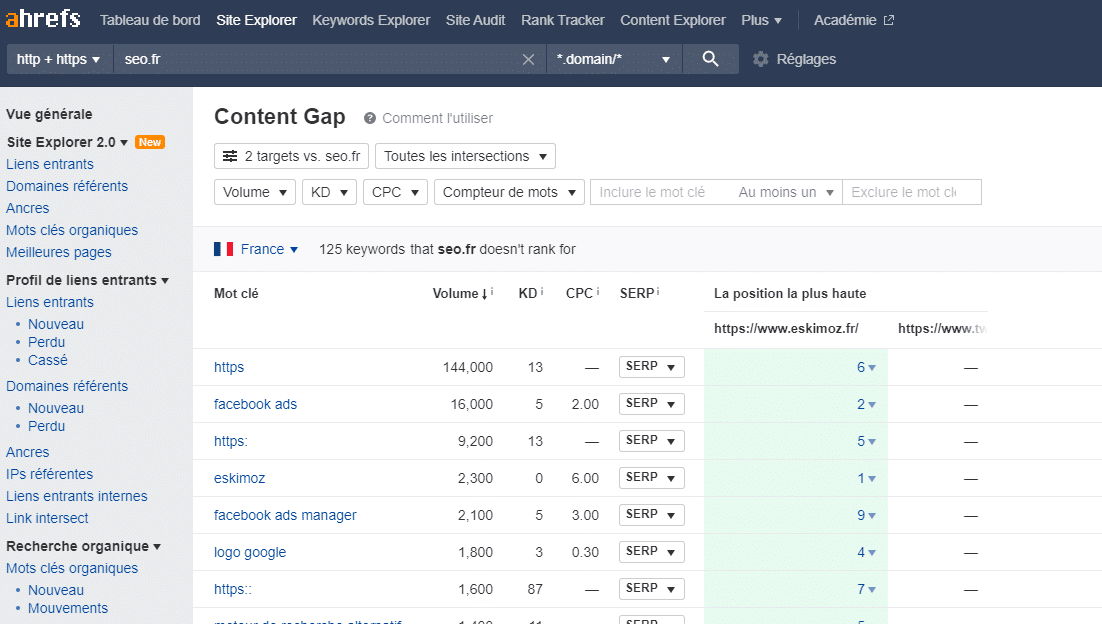The height and width of the screenshot is (624, 1102).
Task: Click the magnifying glass search button
Action: (710, 59)
